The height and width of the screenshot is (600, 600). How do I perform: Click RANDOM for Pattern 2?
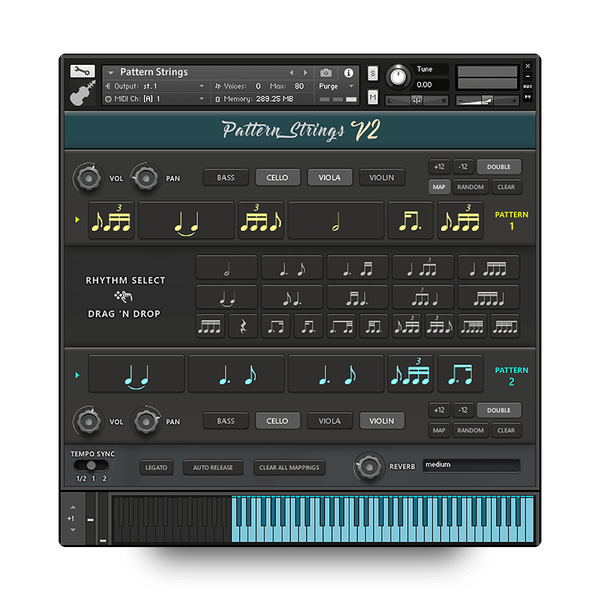(x=471, y=430)
